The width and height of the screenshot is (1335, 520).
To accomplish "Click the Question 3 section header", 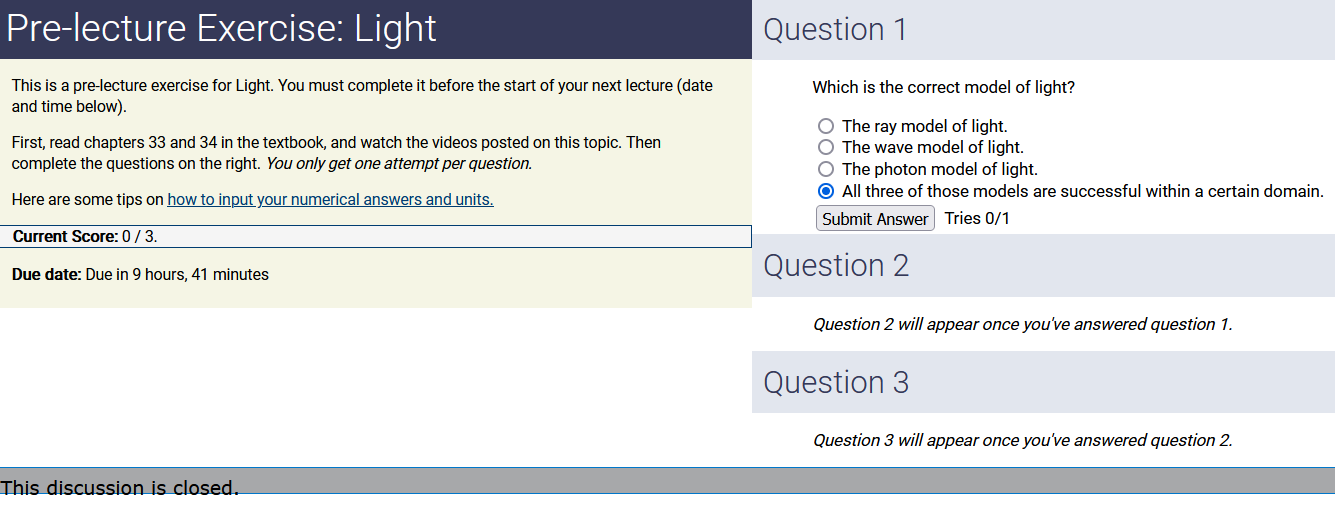I will pos(836,383).
